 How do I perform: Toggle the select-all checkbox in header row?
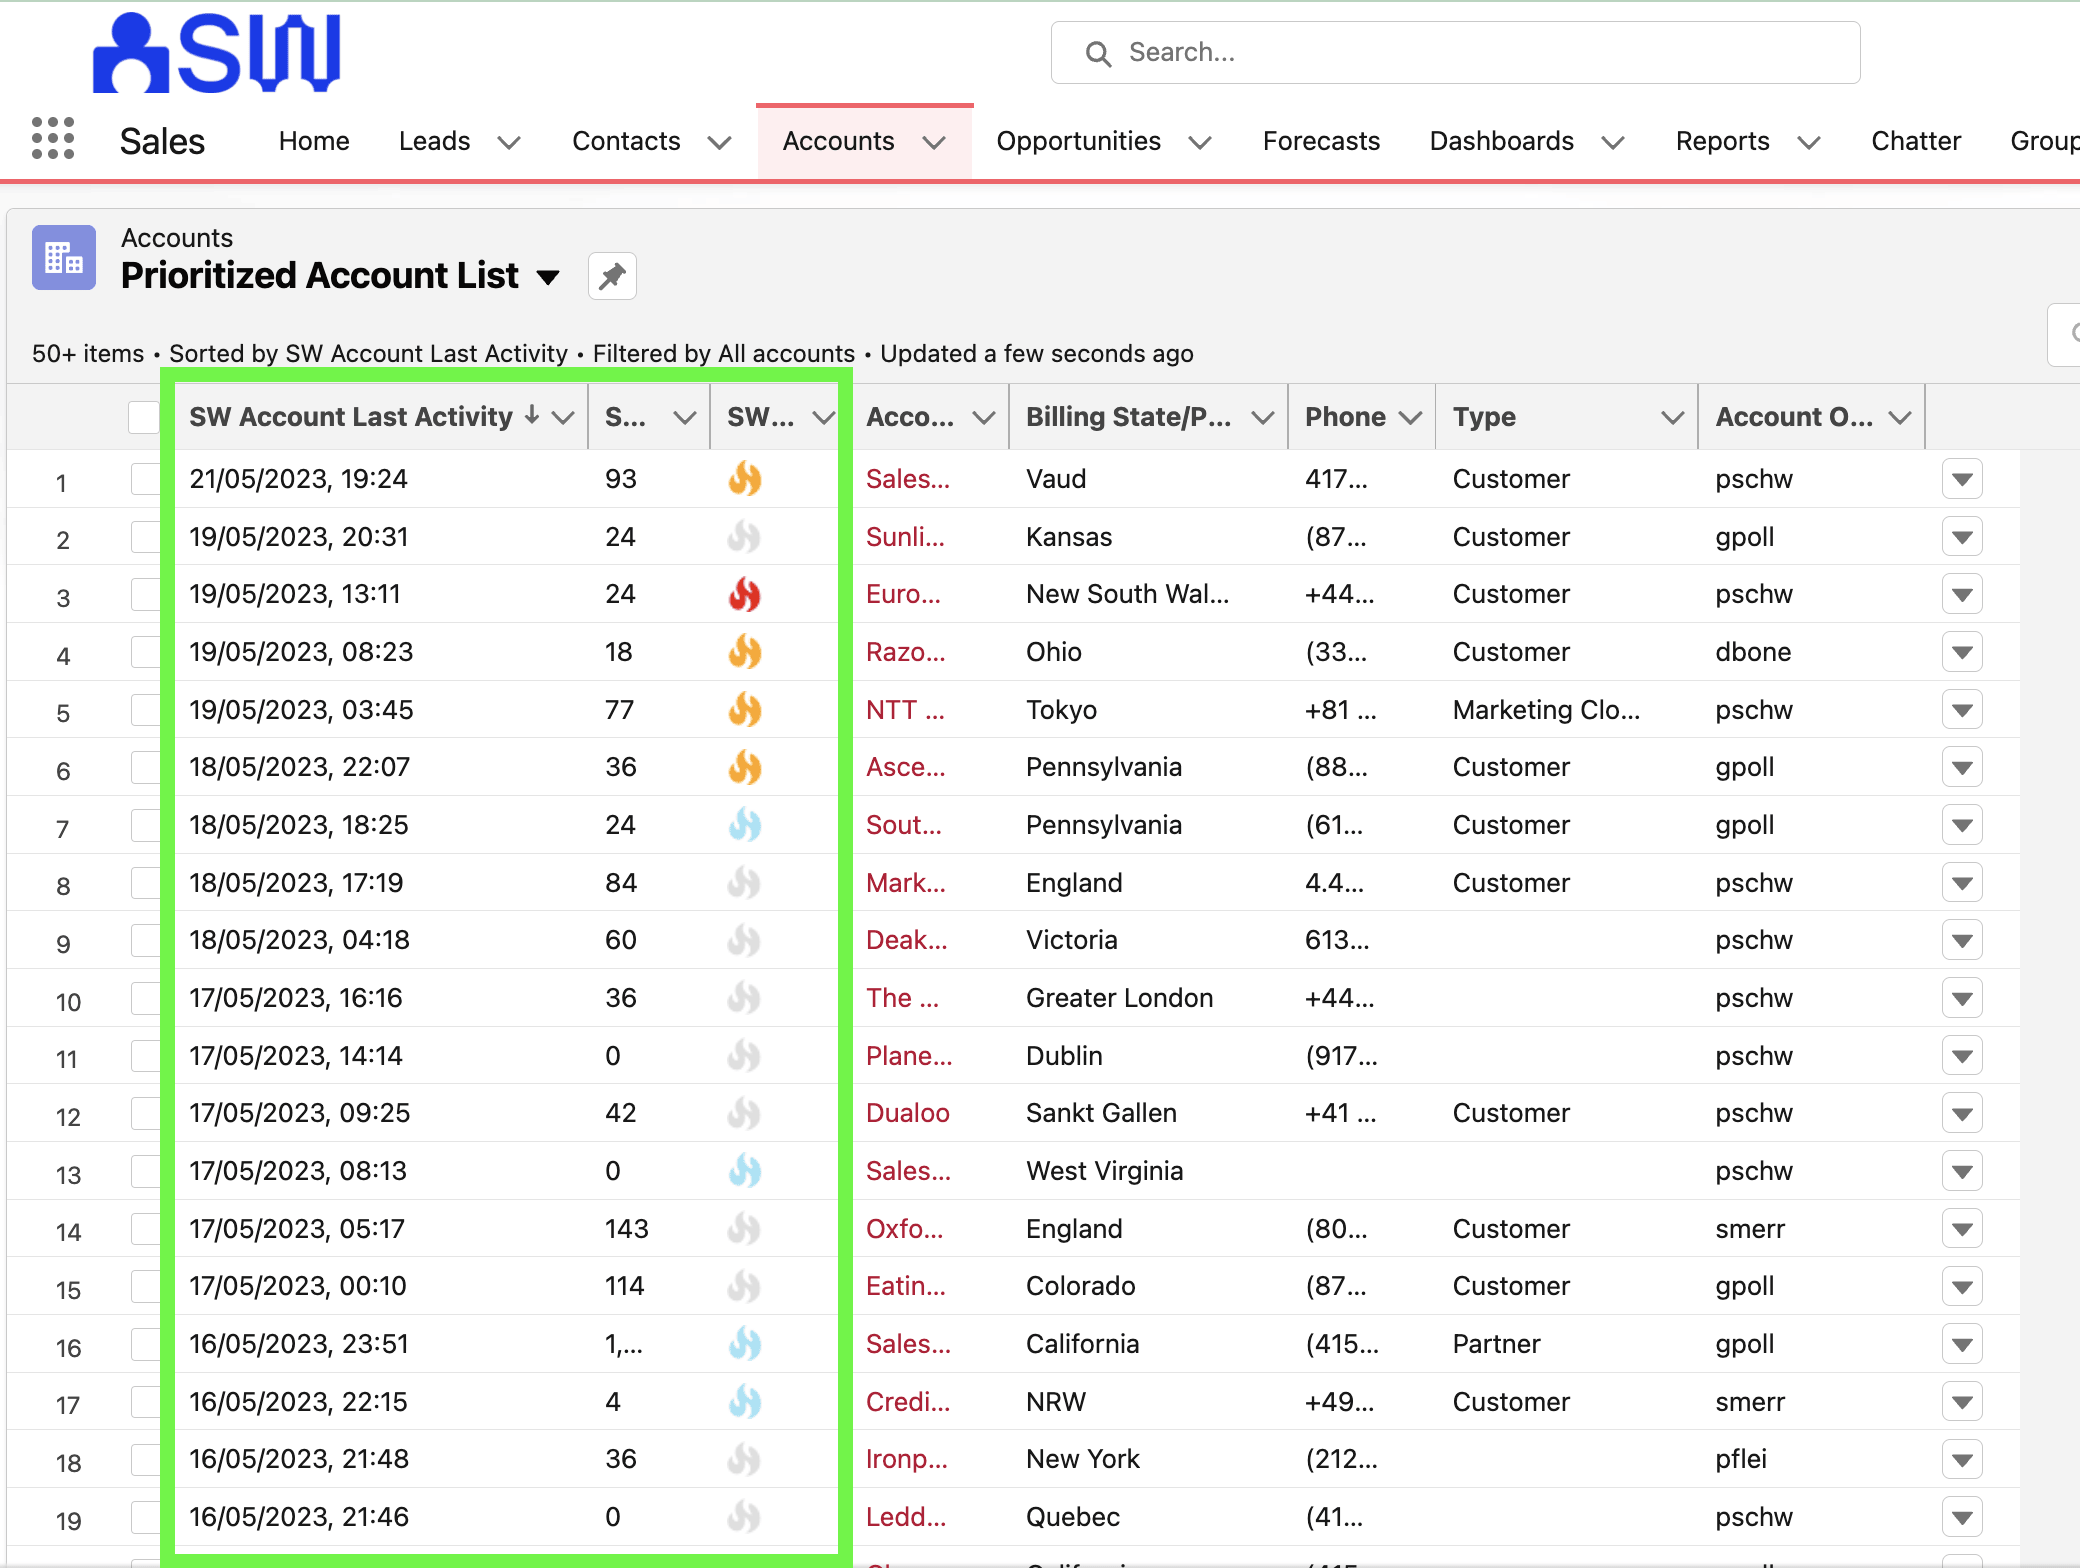click(x=143, y=416)
